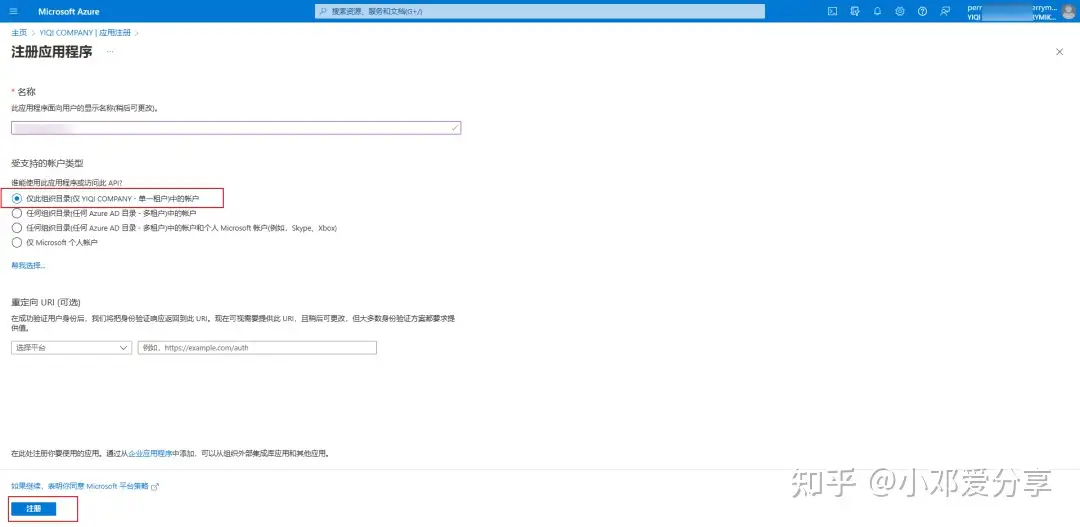Click the 注册 button

33,508
